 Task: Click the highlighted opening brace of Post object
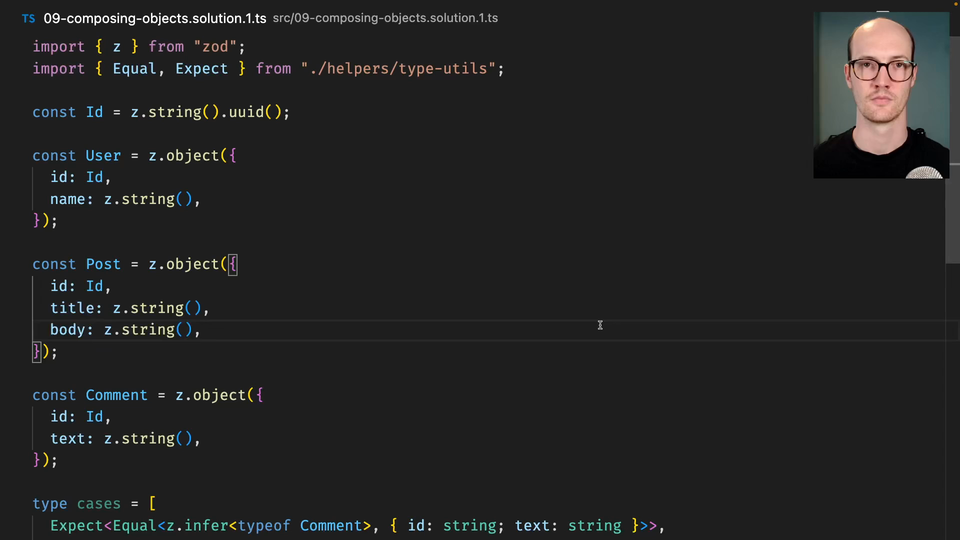[x=233, y=264]
